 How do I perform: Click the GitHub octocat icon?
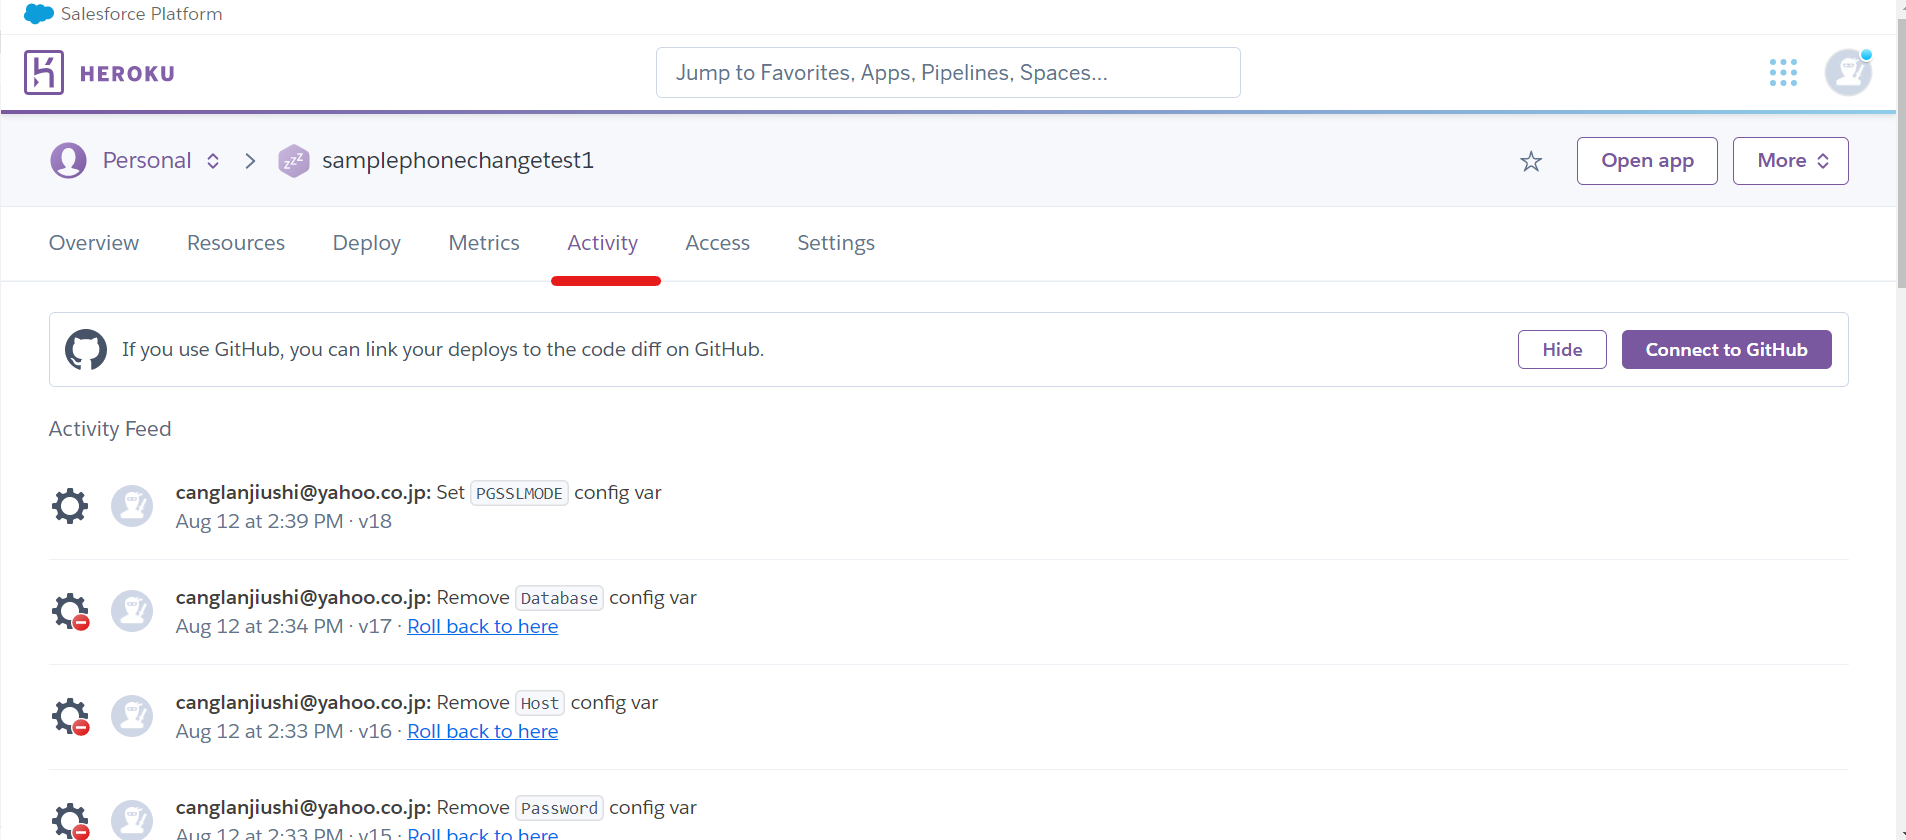coord(86,349)
